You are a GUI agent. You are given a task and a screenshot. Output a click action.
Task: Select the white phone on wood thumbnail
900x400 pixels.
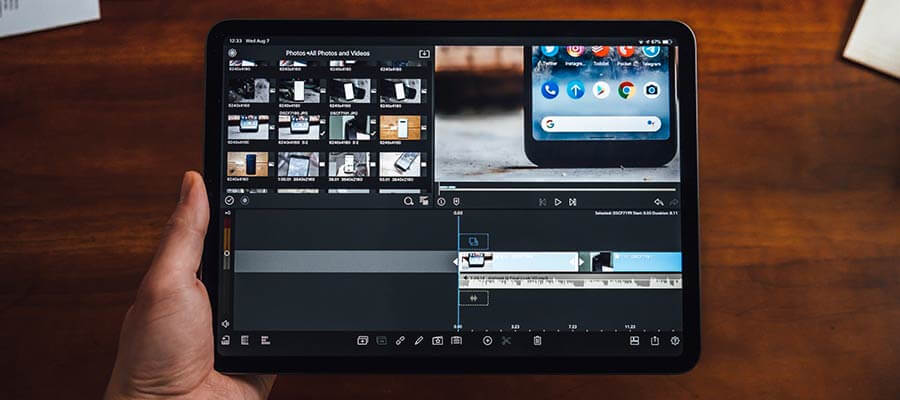400,127
